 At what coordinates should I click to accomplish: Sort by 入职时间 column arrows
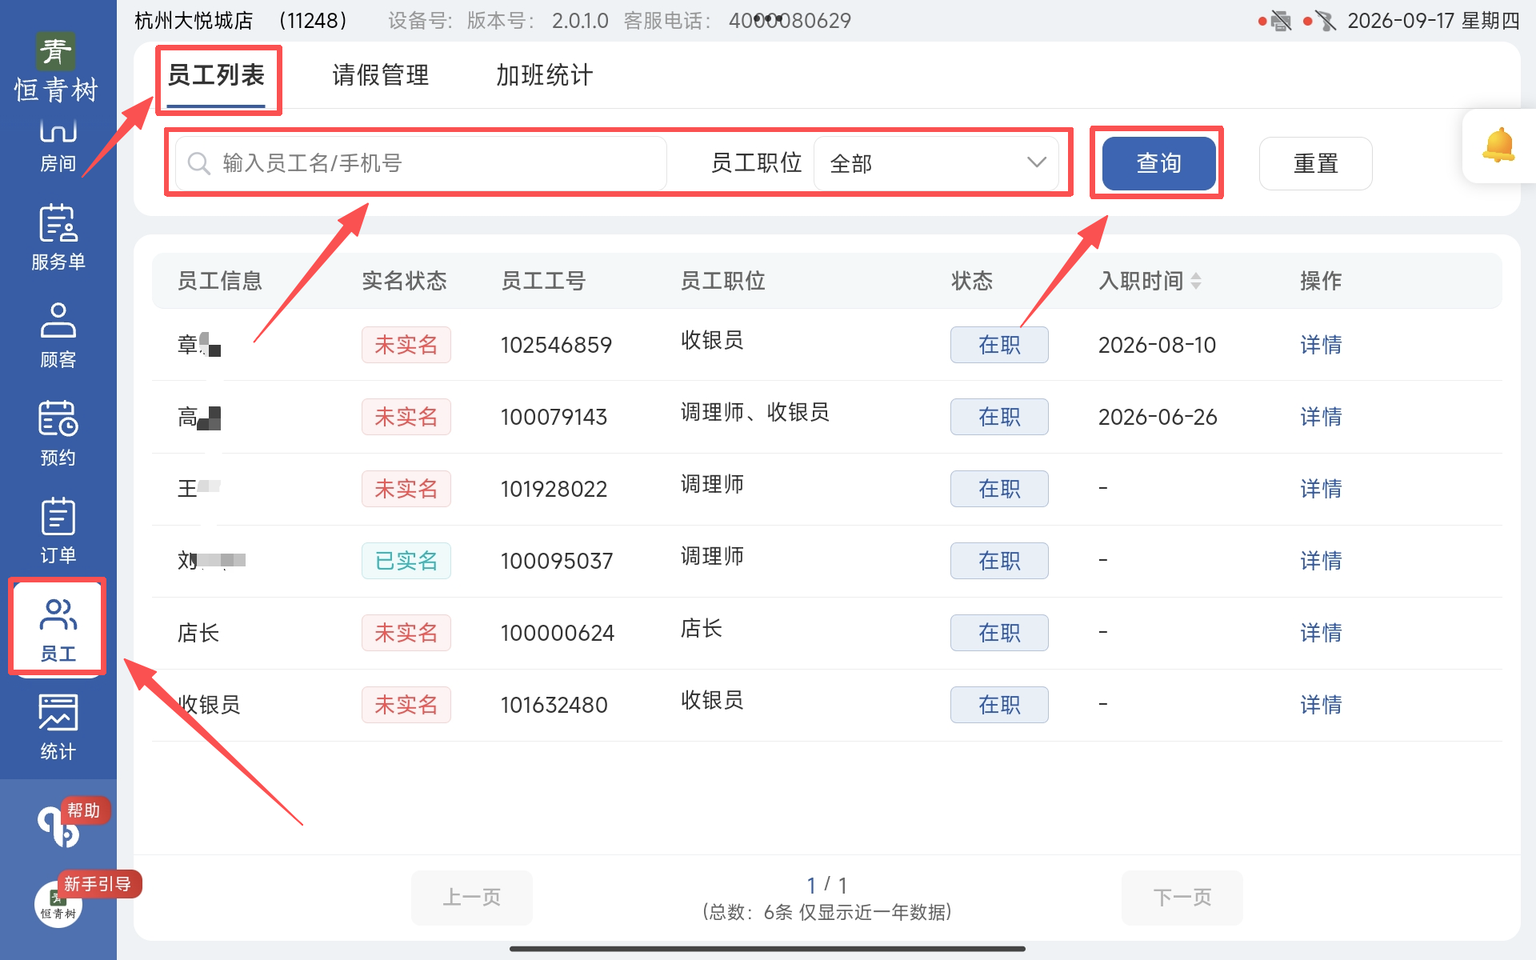coord(1196,281)
